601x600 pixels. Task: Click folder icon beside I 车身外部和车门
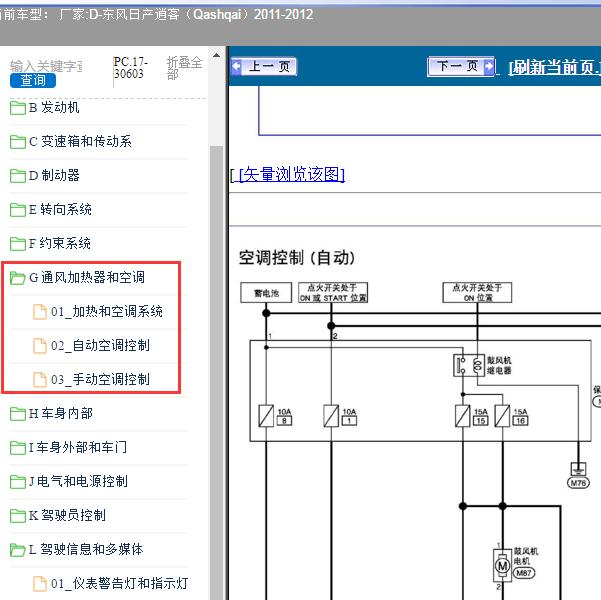[18, 448]
